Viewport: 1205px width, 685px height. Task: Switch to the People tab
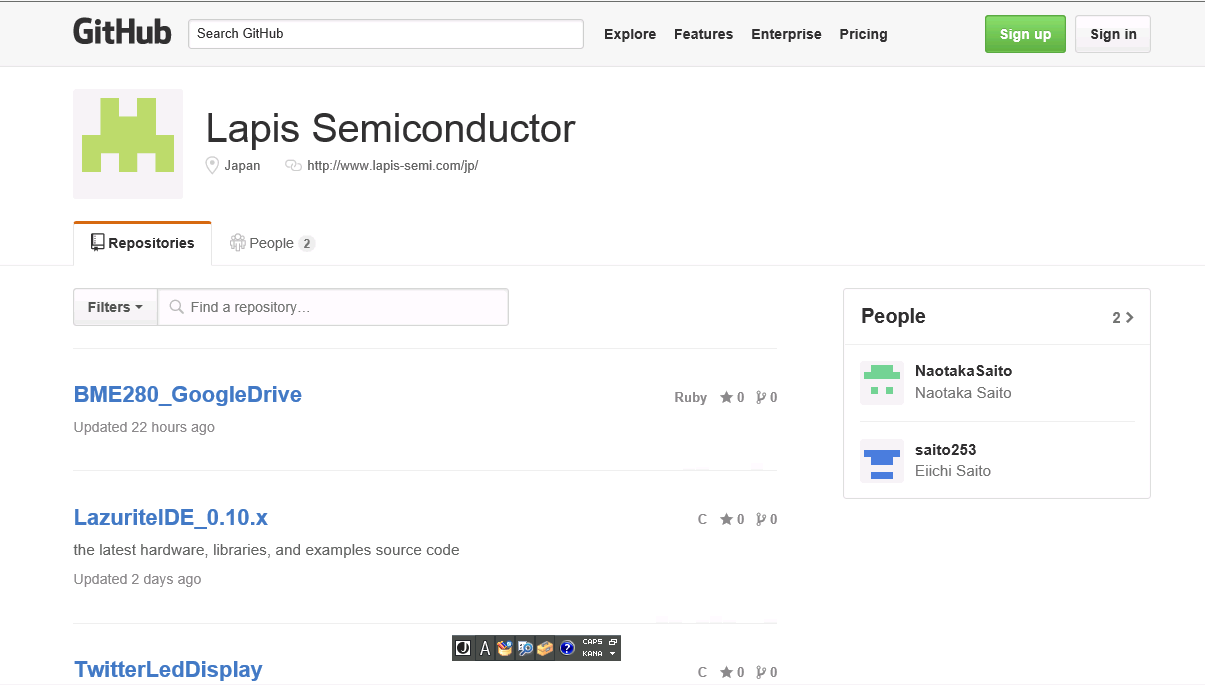[x=272, y=243]
